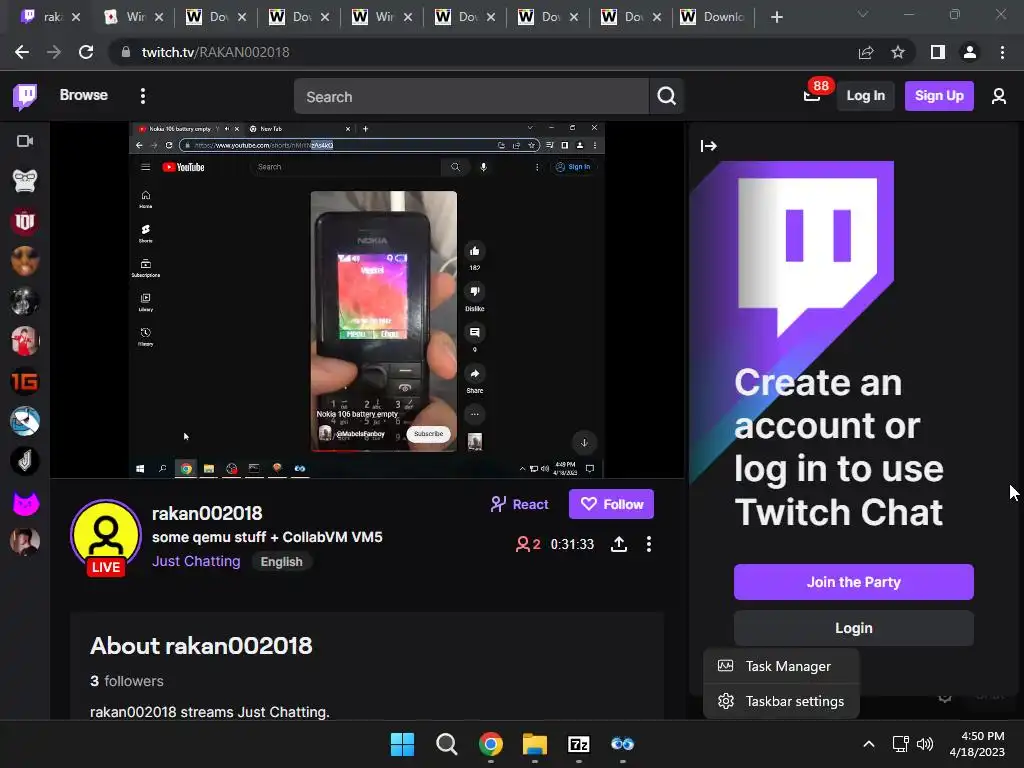Image resolution: width=1024 pixels, height=768 pixels.
Task: Open File Explorer from the taskbar
Action: (535, 744)
